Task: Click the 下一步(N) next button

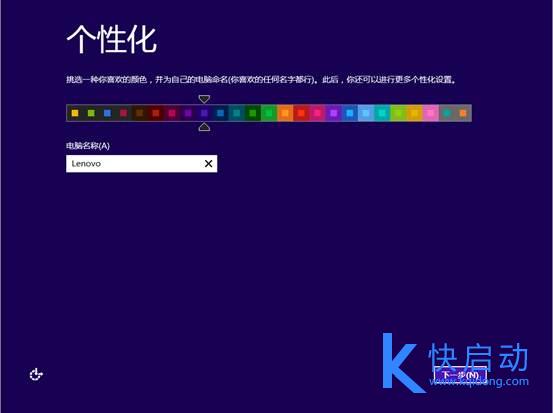Action: (460, 375)
